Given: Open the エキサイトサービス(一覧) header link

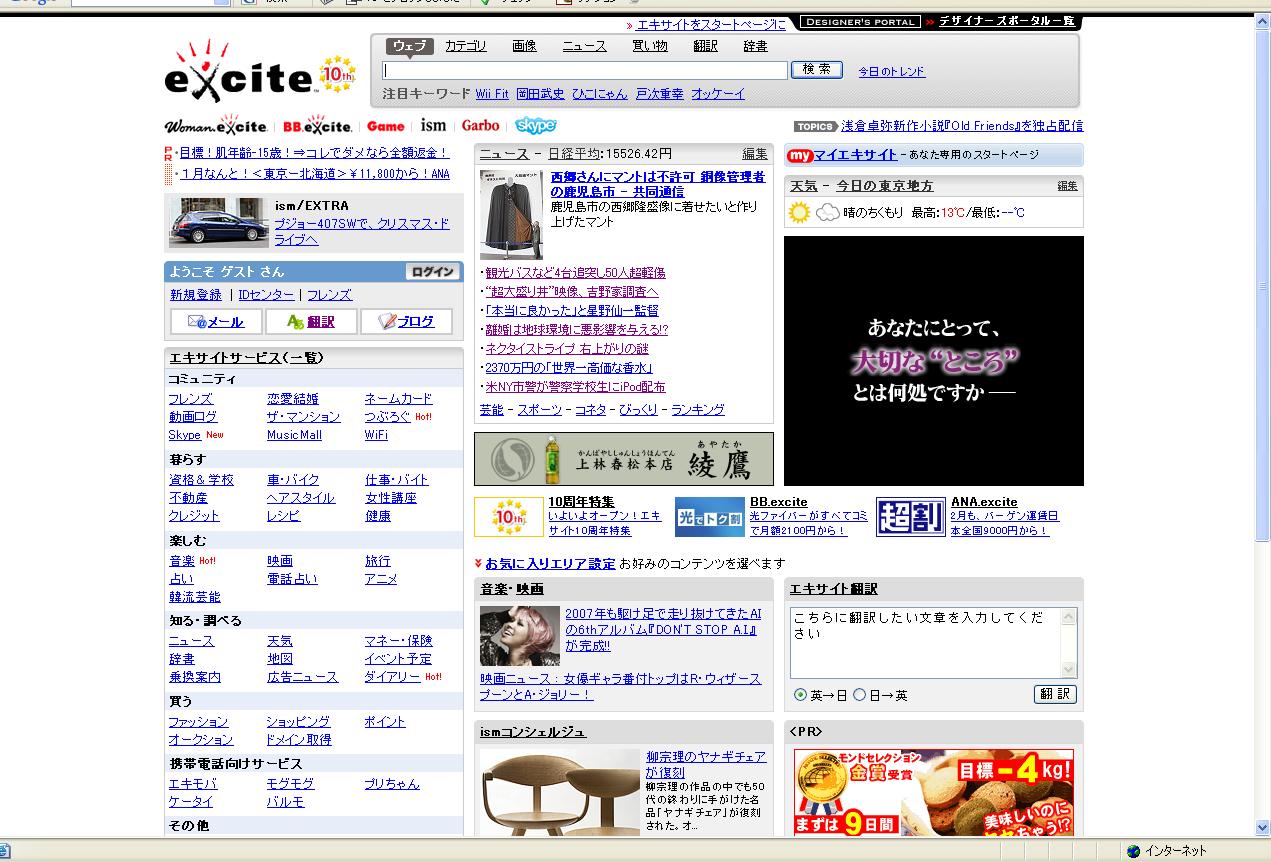Looking at the screenshot, I should click(x=246, y=358).
